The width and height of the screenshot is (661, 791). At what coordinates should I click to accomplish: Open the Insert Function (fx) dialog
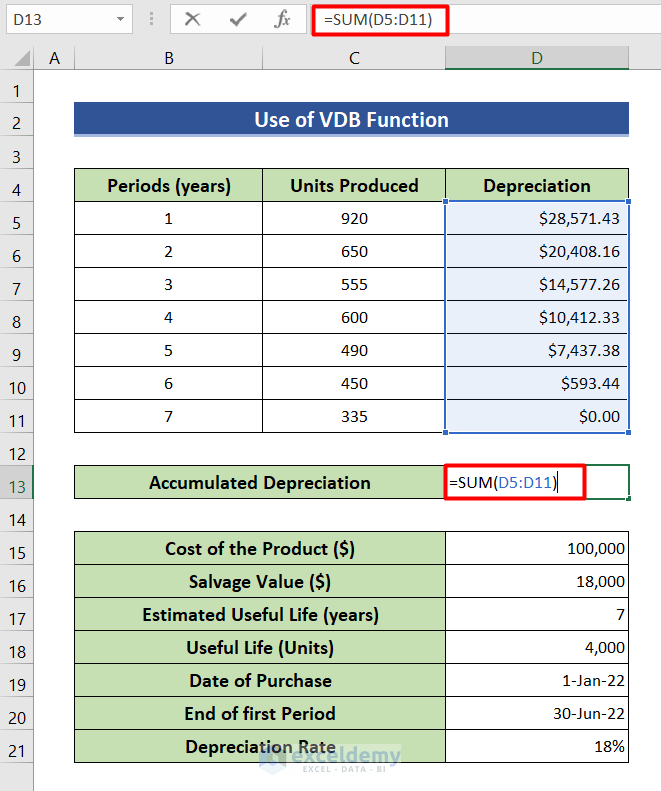[283, 19]
